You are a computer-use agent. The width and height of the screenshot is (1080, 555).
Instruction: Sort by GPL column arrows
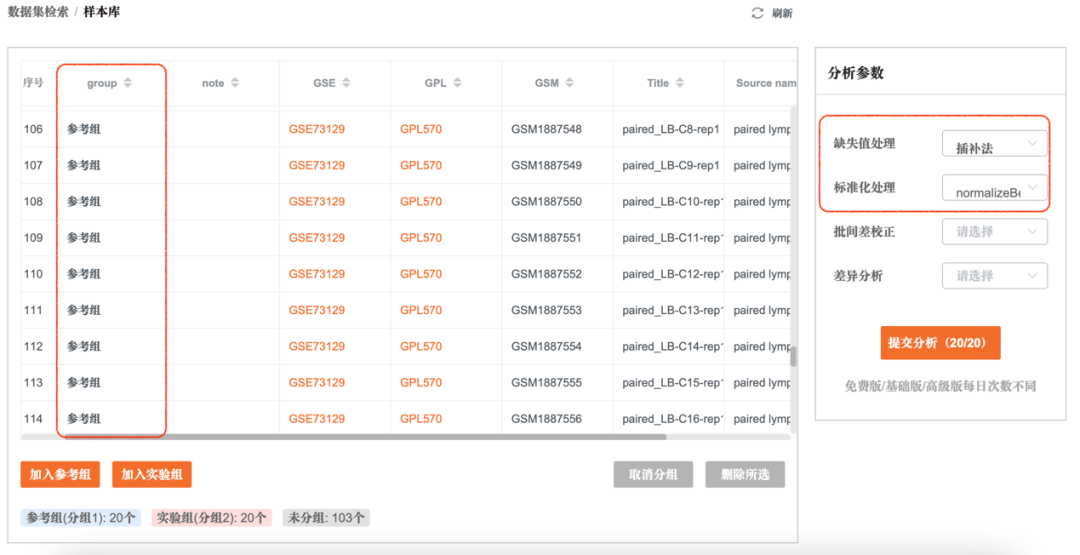click(x=457, y=83)
